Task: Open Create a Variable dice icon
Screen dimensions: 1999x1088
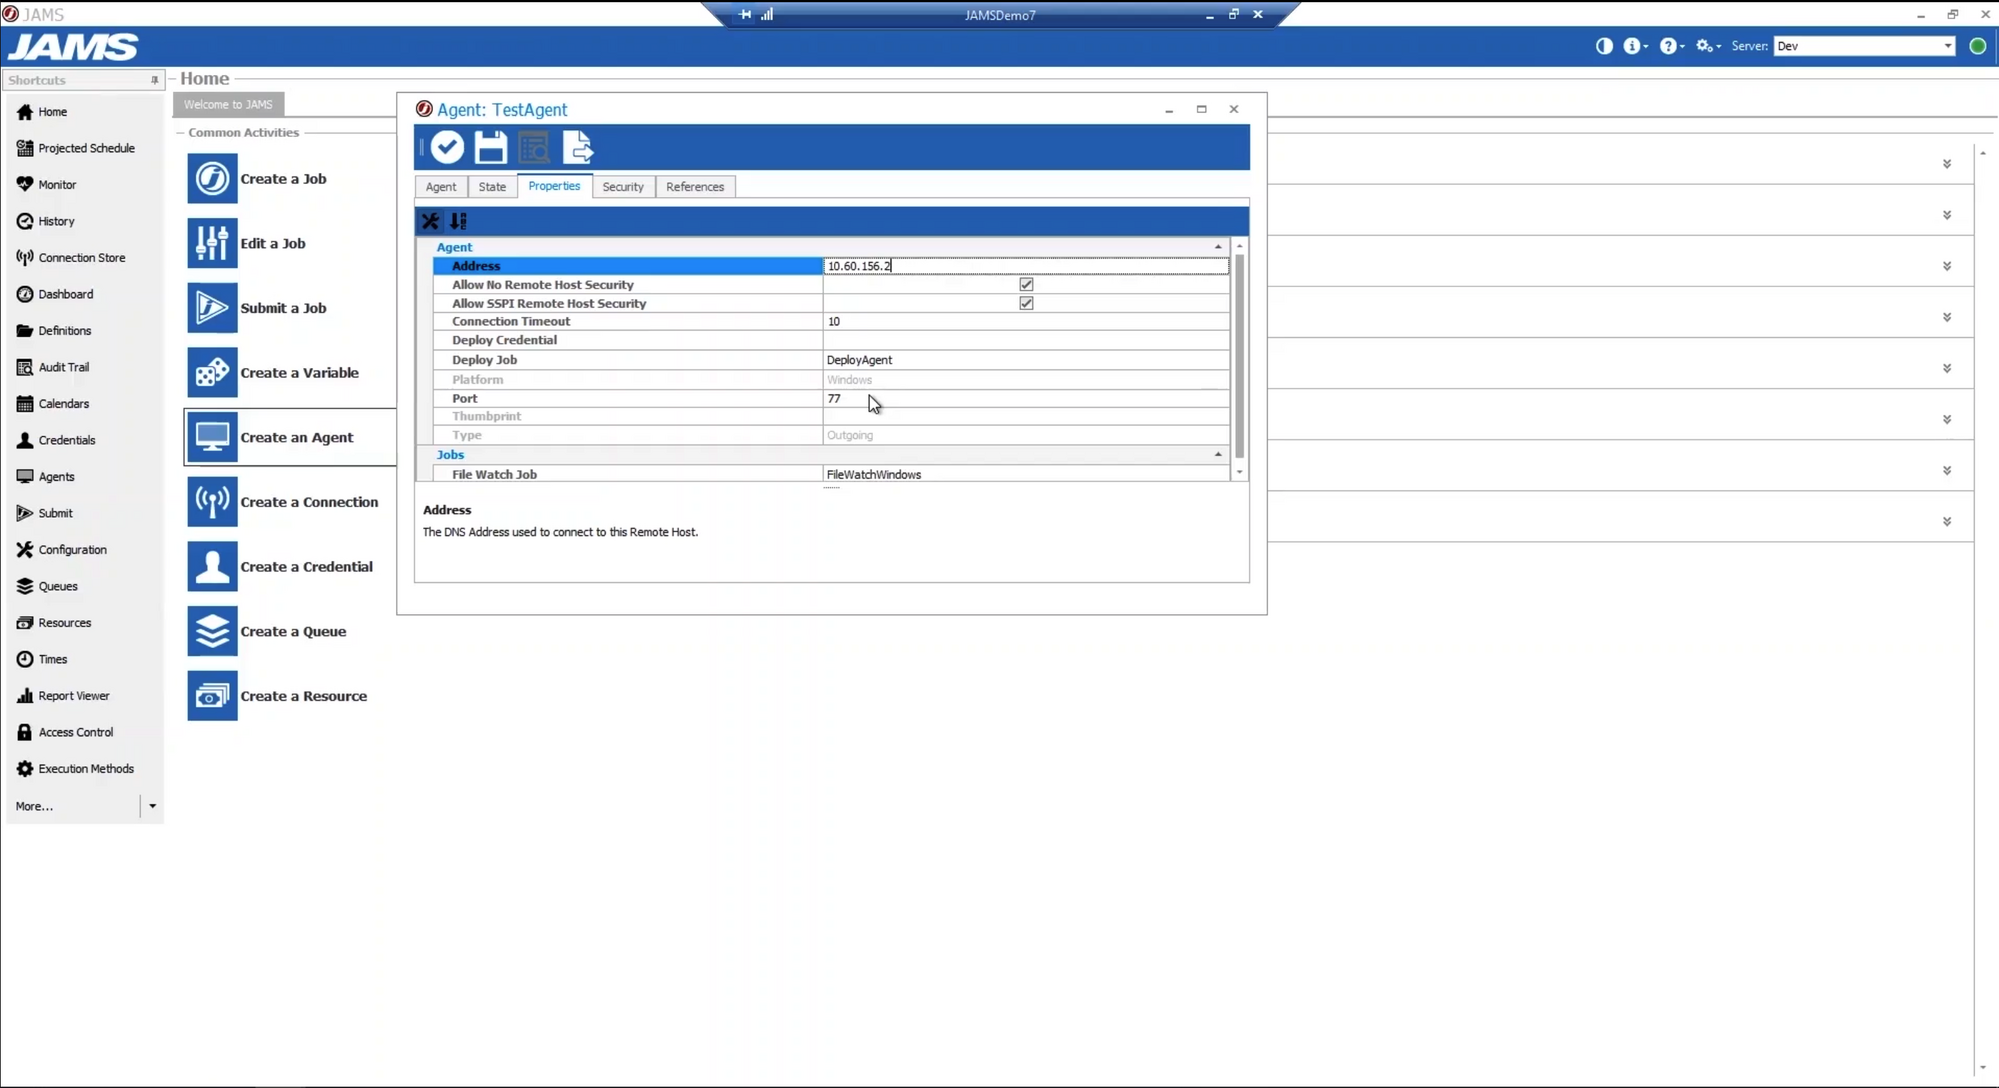Action: 212,373
